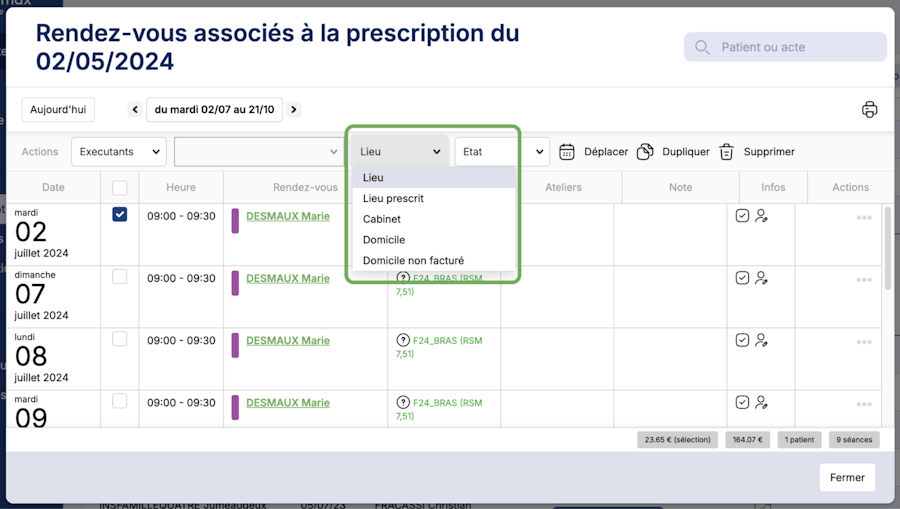Click the Aujourd'hui button
Screen dimensions: 900x509
pos(58,110)
